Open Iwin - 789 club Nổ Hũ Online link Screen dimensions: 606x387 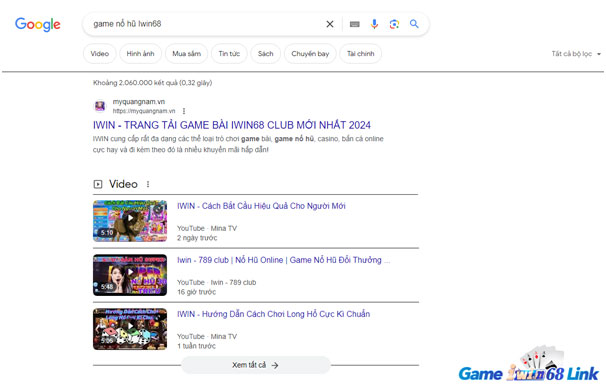click(283, 260)
